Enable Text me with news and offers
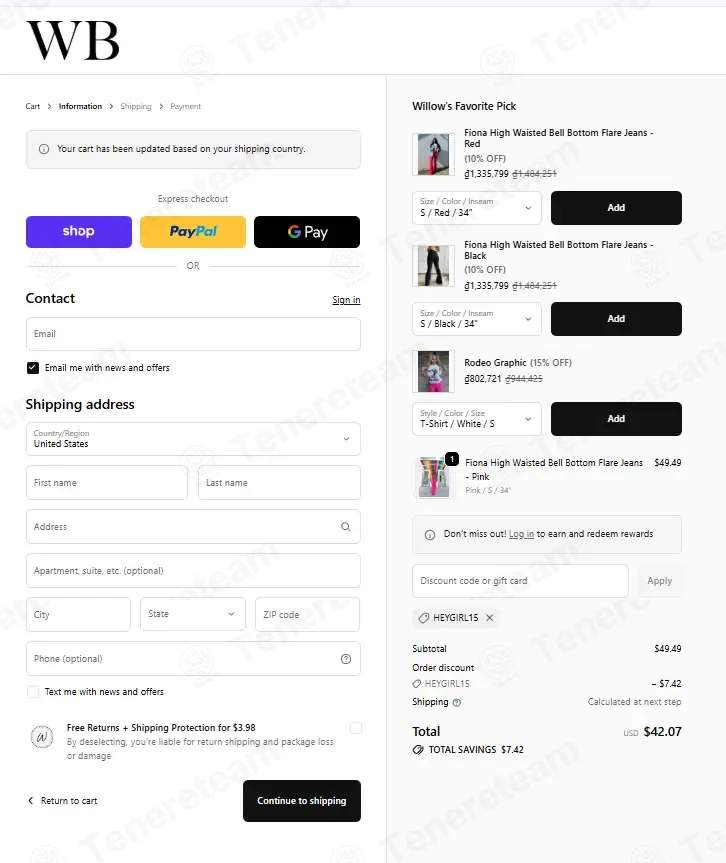Viewport: 726px width, 863px height. pyautogui.click(x=33, y=692)
